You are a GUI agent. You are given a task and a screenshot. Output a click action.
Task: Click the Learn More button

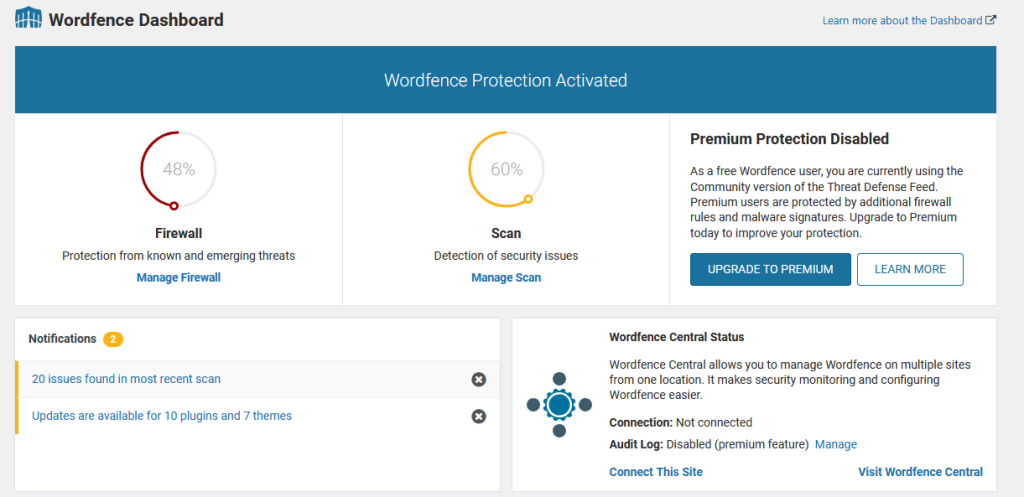click(910, 269)
